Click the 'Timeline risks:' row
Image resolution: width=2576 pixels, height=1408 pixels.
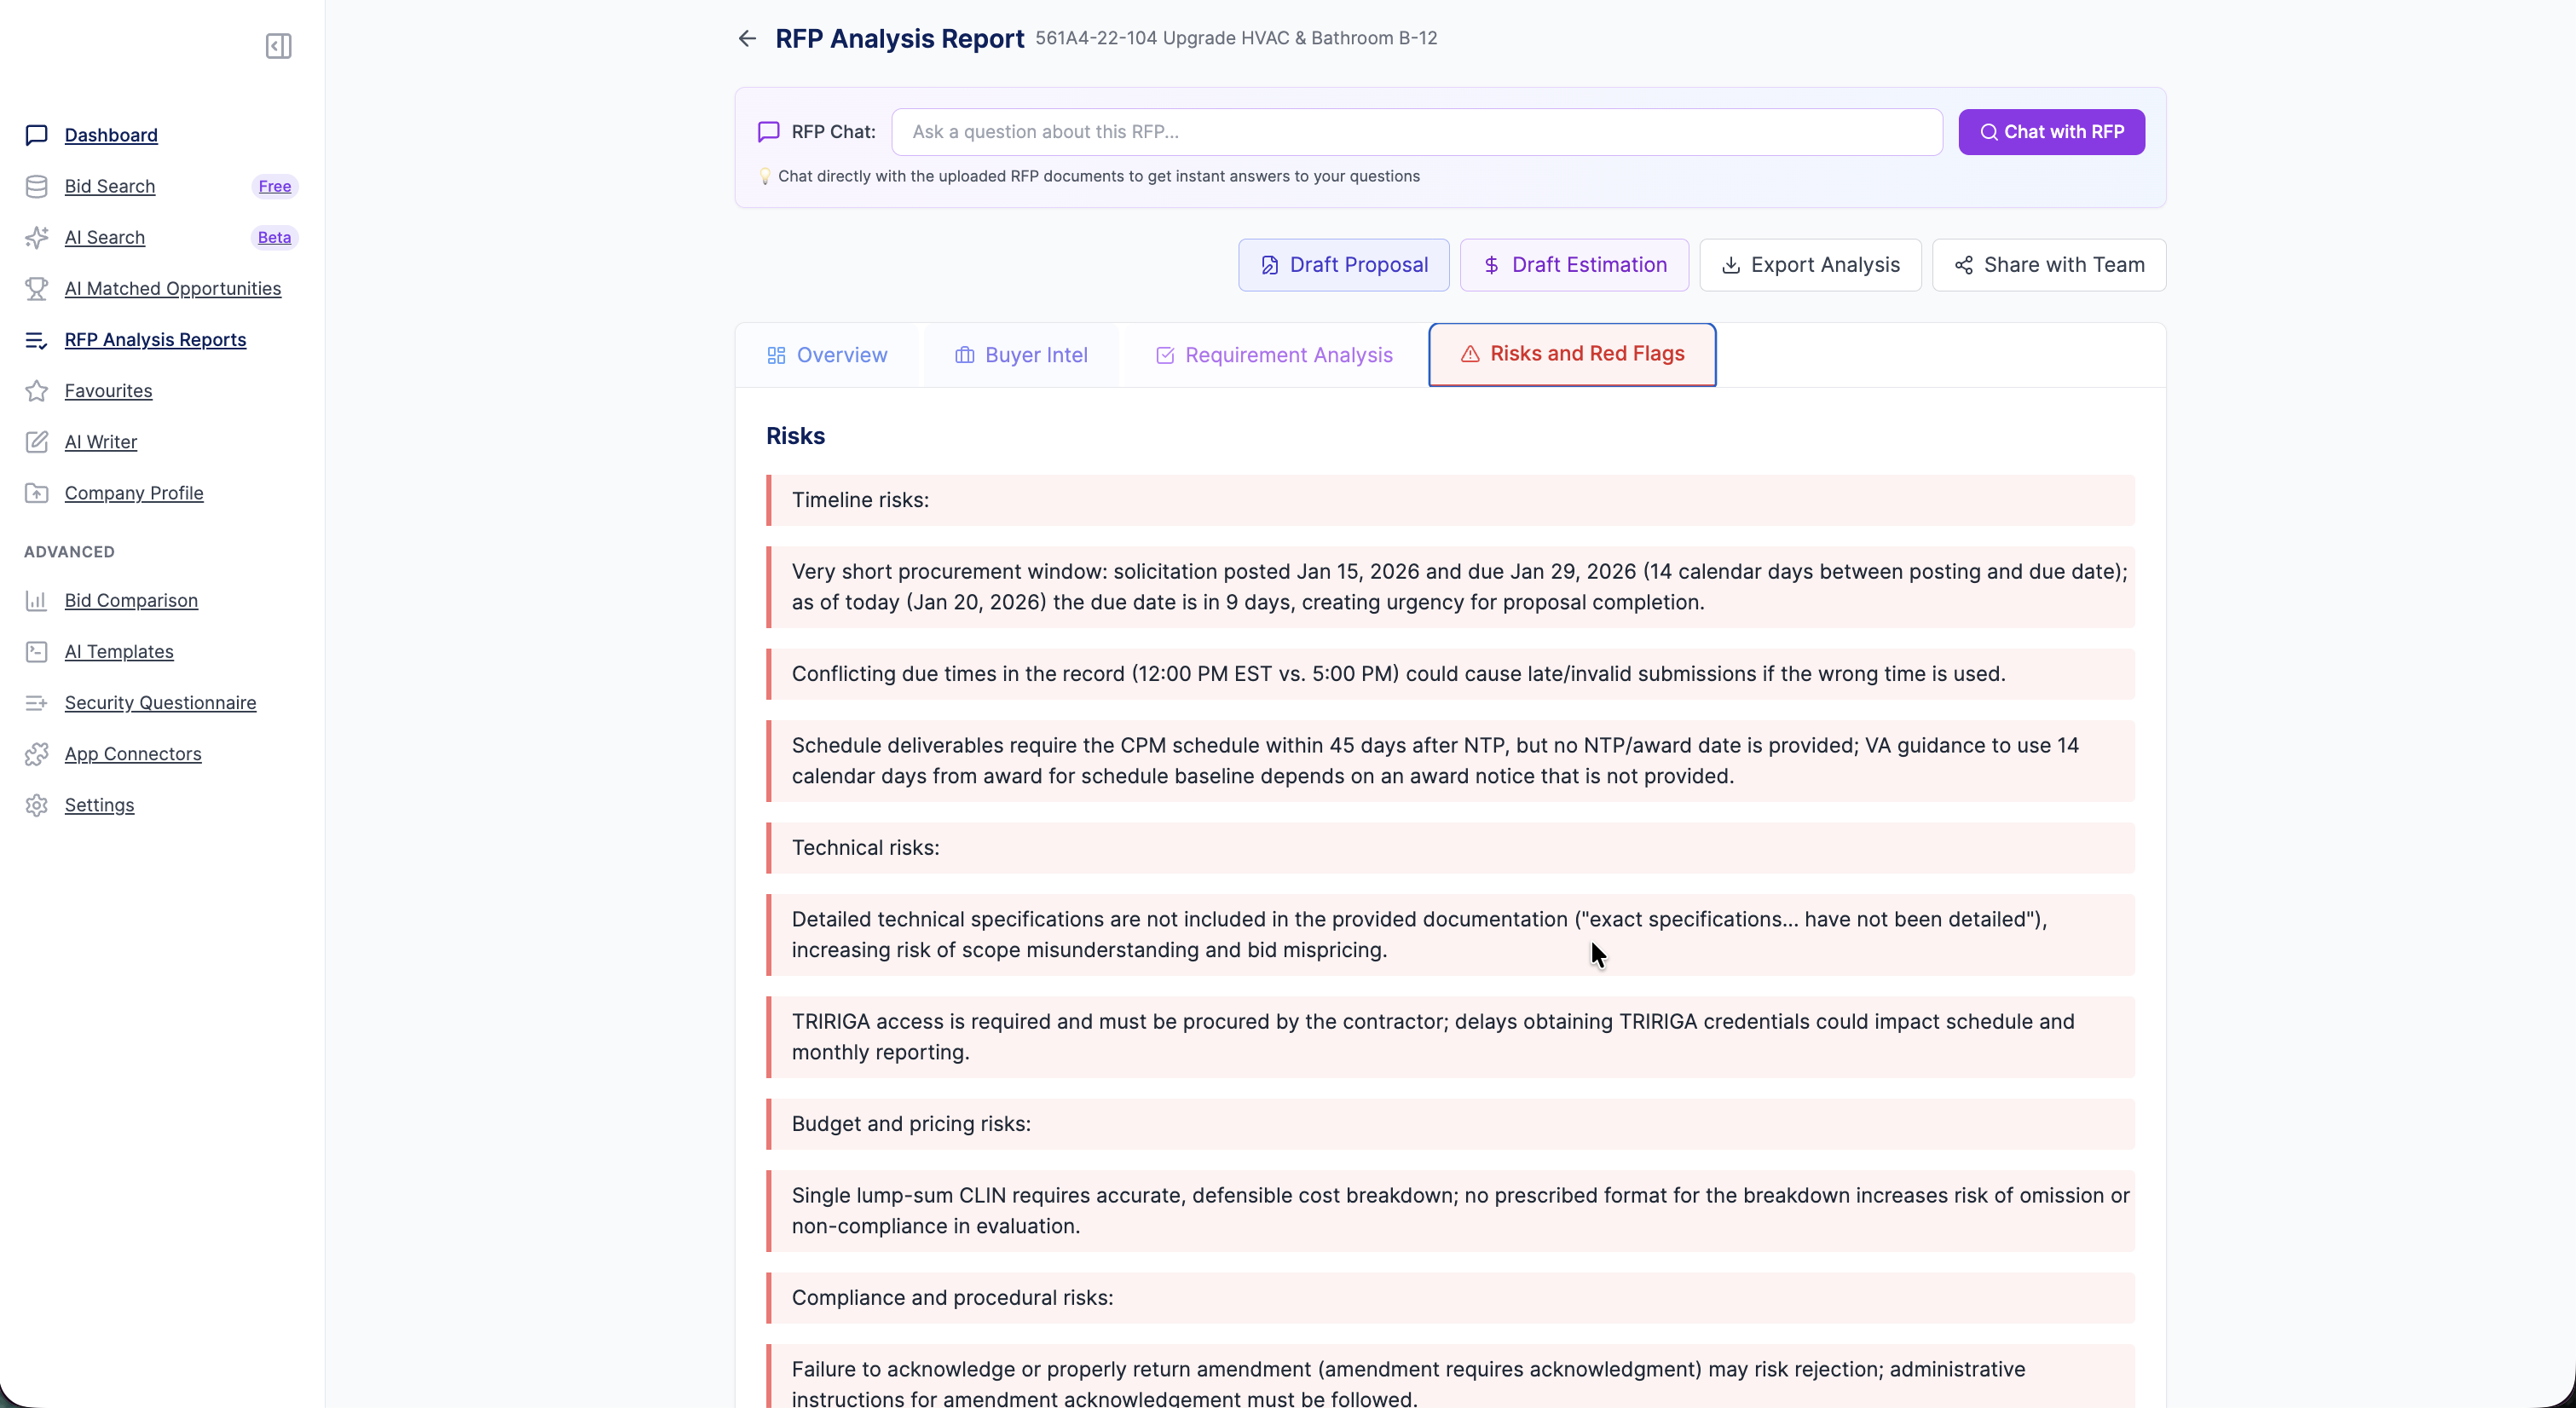point(1451,500)
